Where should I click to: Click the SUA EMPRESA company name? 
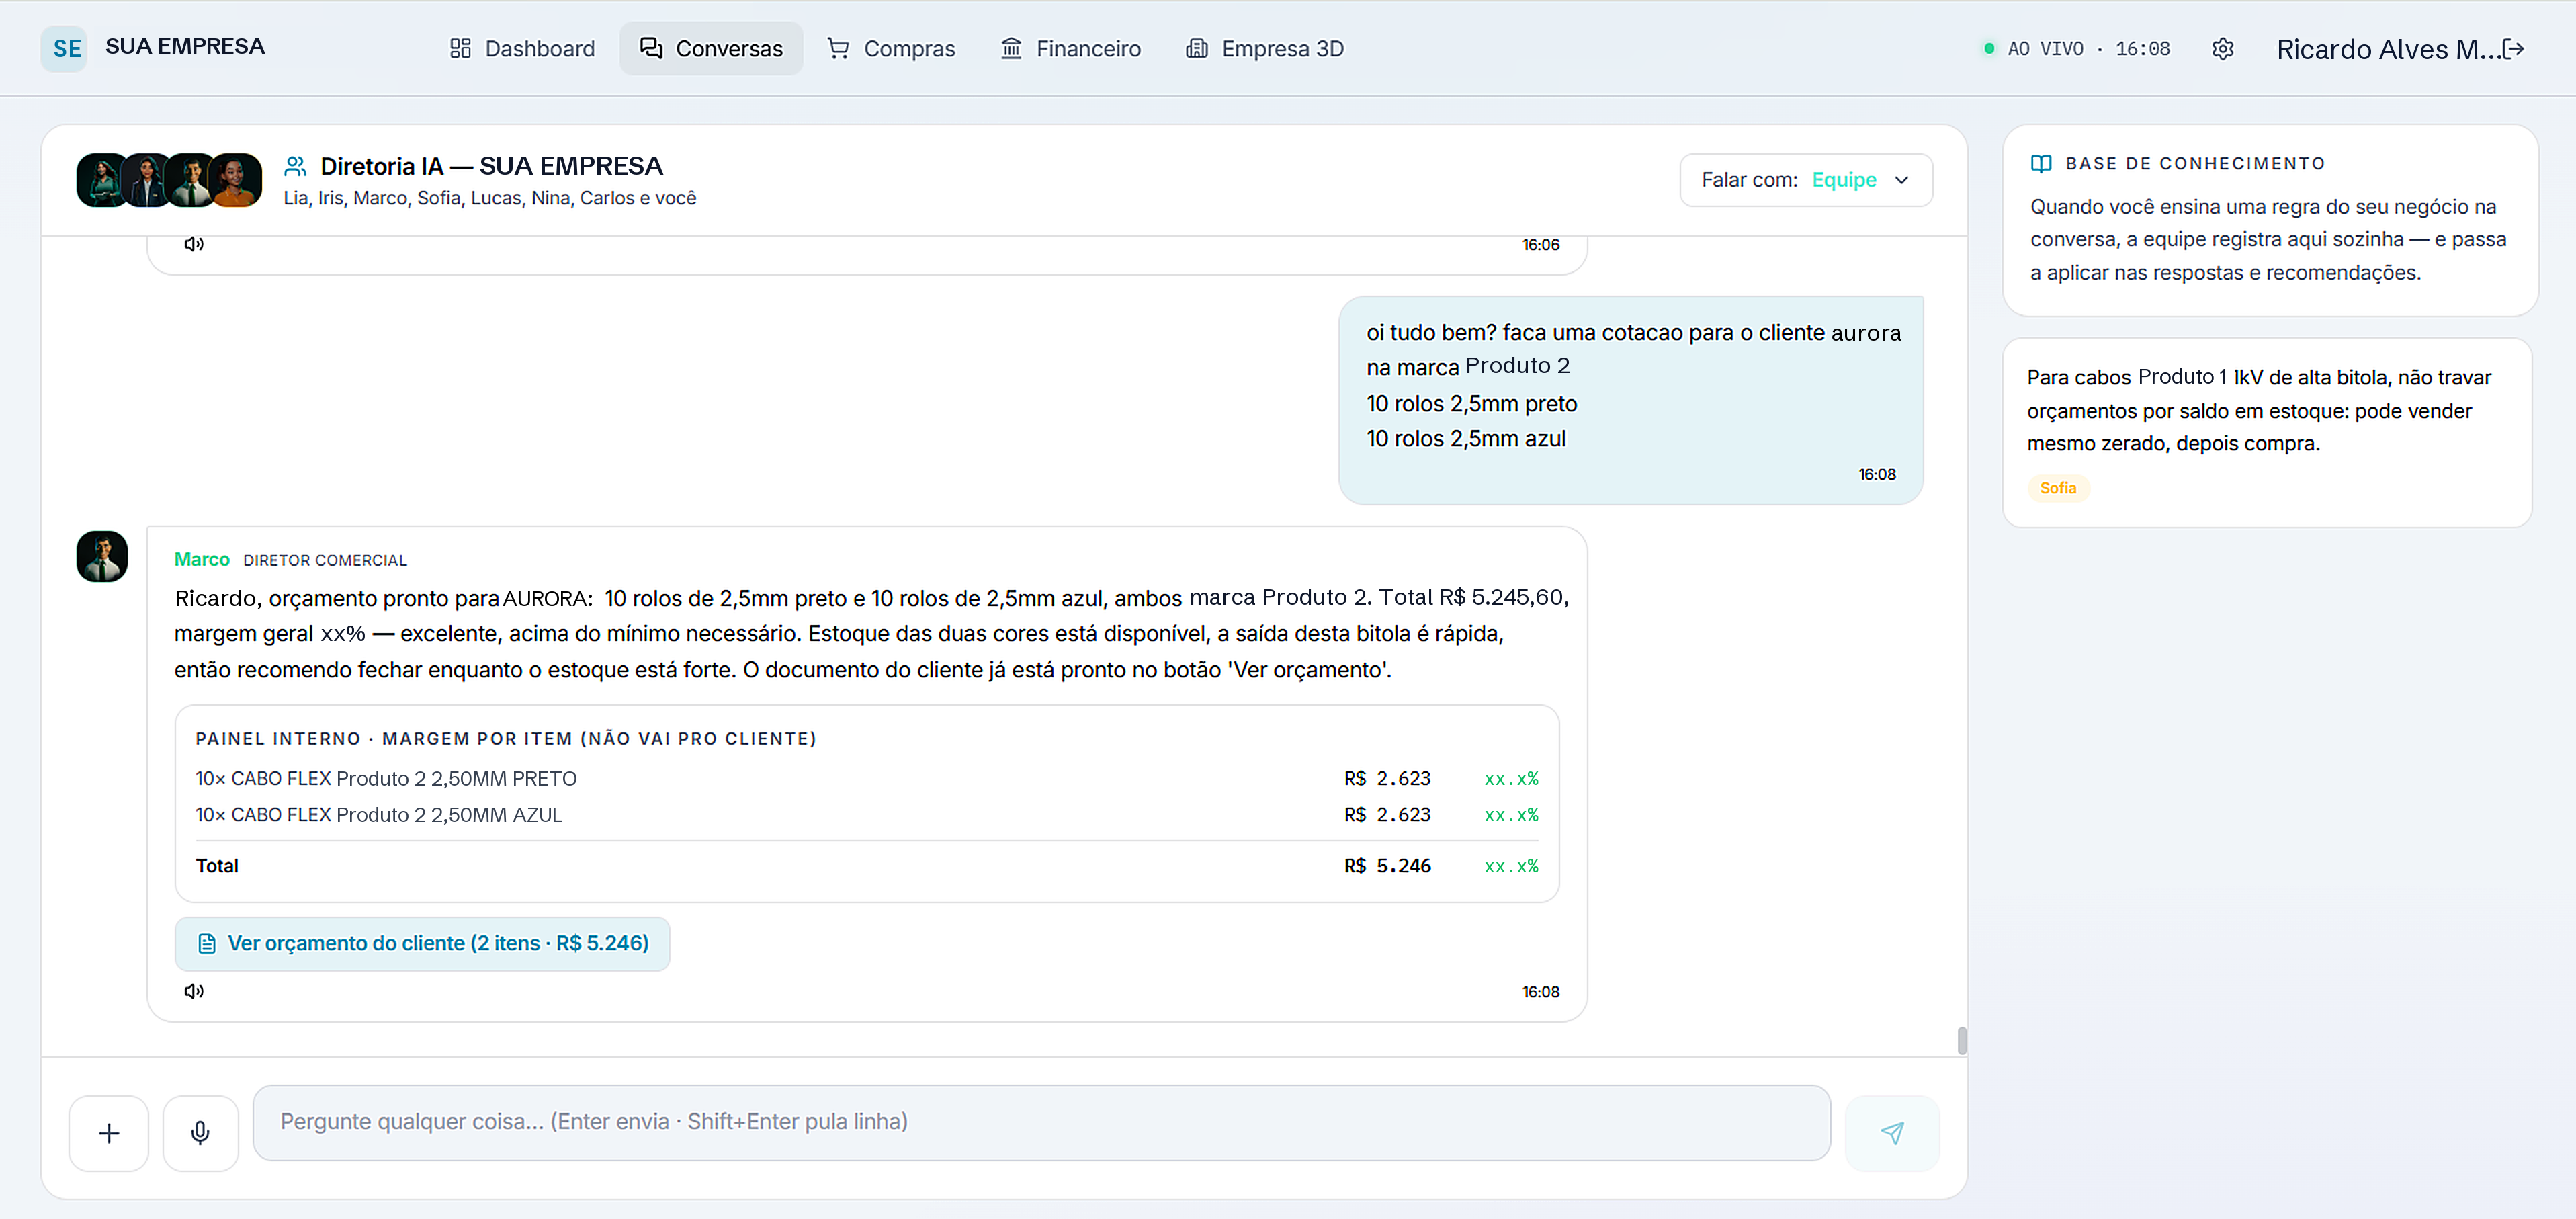click(185, 46)
